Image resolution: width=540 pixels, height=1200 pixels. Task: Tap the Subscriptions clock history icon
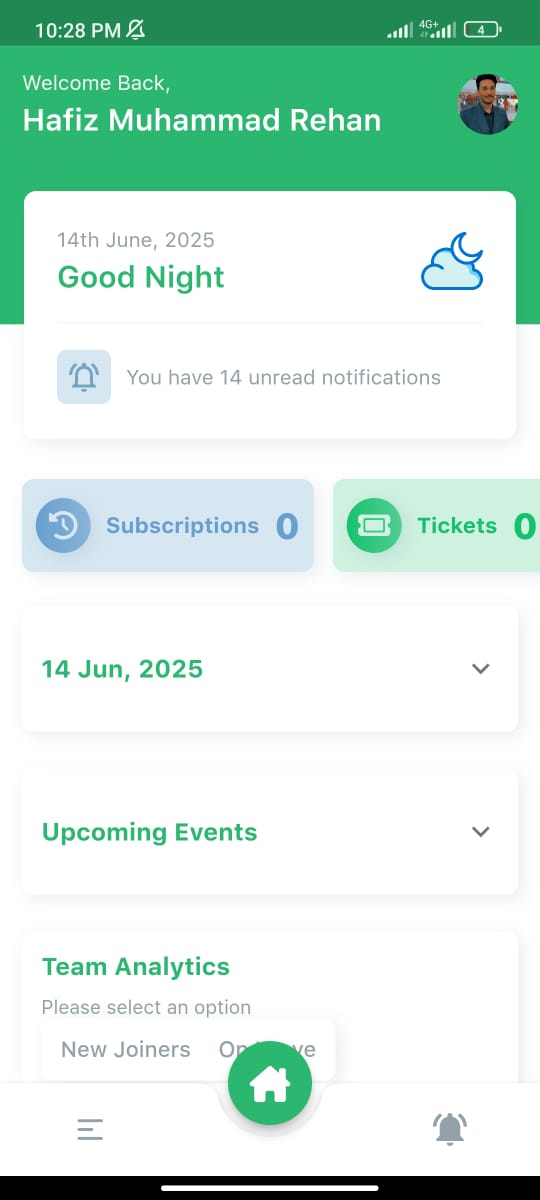pyautogui.click(x=63, y=525)
